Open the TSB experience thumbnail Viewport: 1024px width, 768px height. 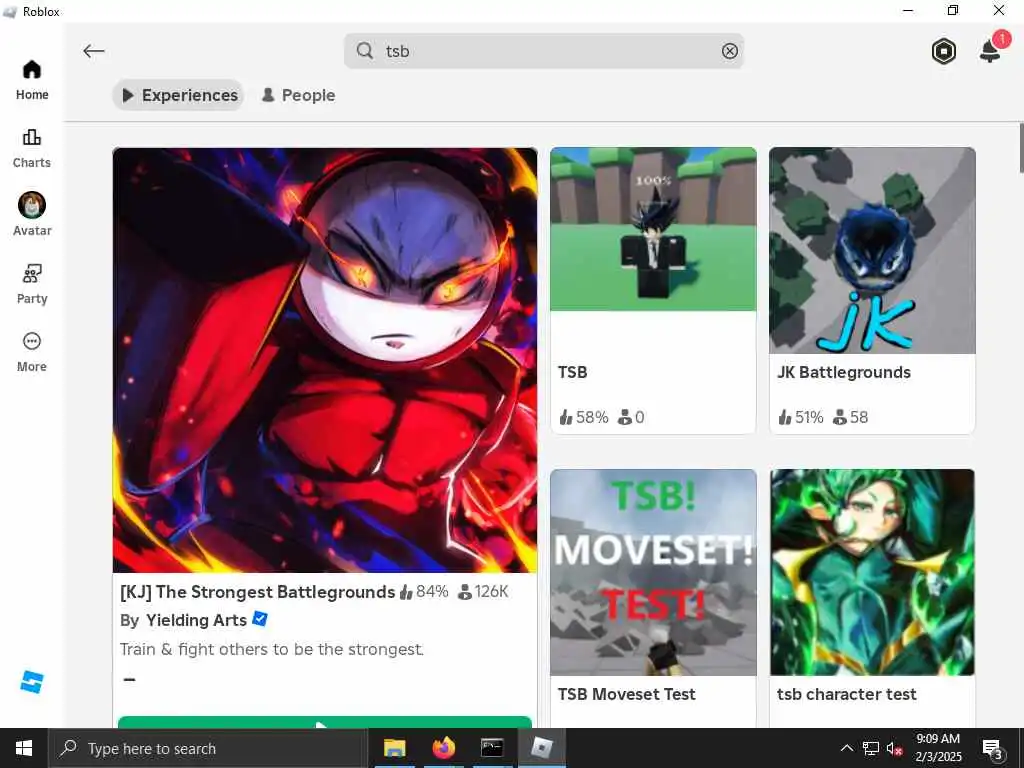(653, 229)
